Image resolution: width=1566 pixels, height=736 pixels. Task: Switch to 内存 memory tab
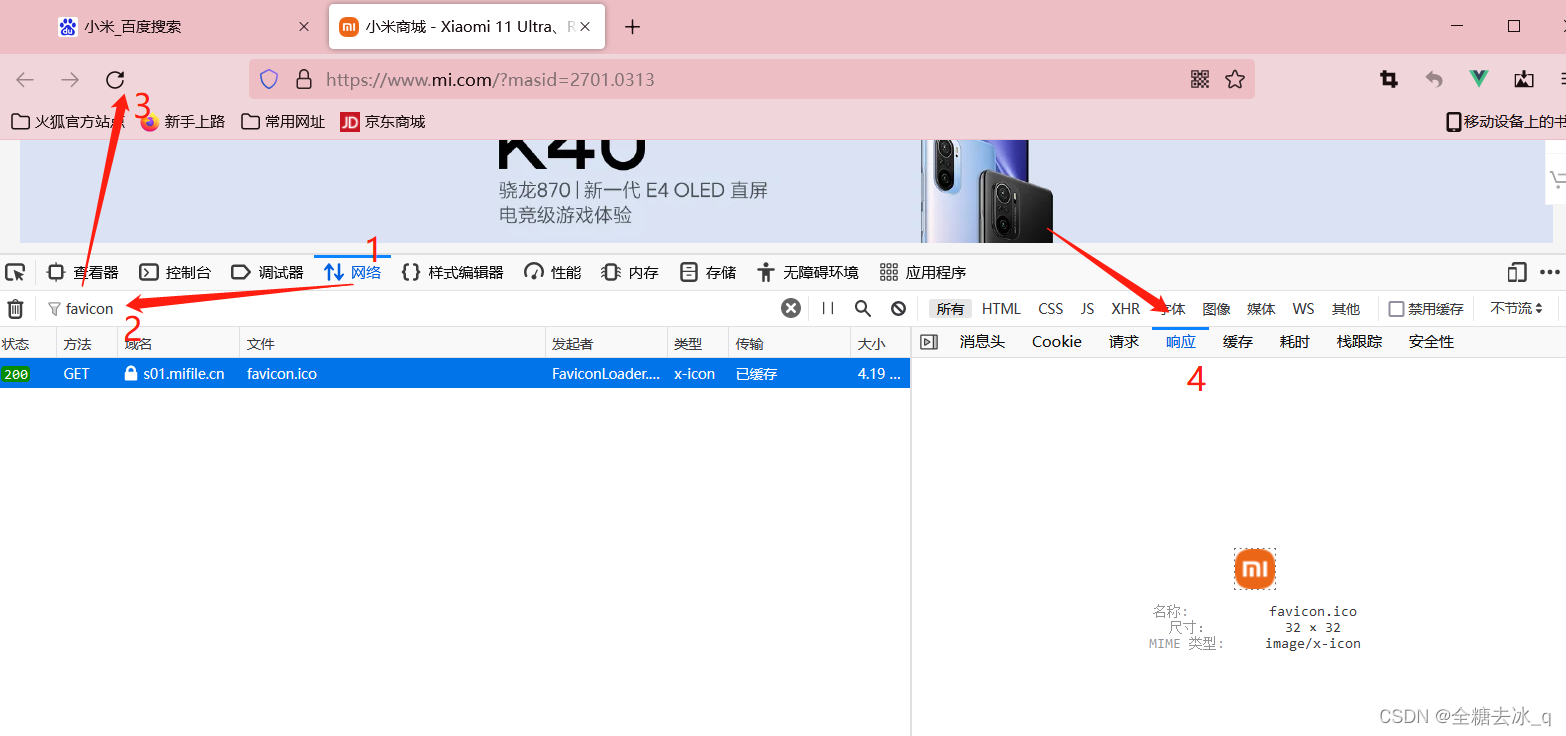(631, 272)
